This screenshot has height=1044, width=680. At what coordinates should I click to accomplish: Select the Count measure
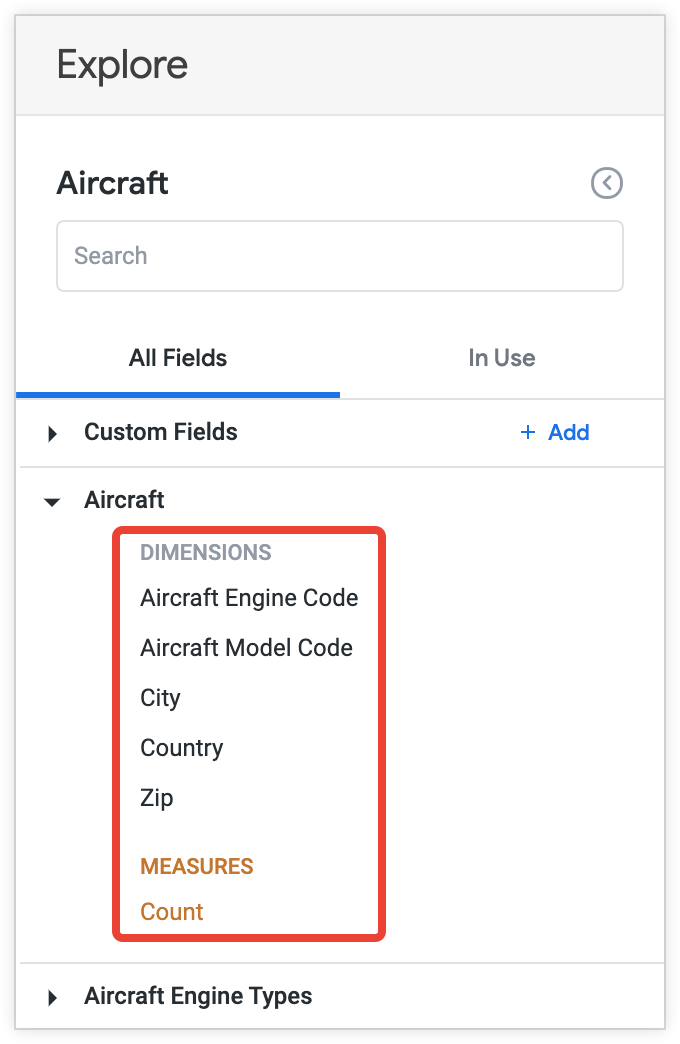(x=172, y=911)
